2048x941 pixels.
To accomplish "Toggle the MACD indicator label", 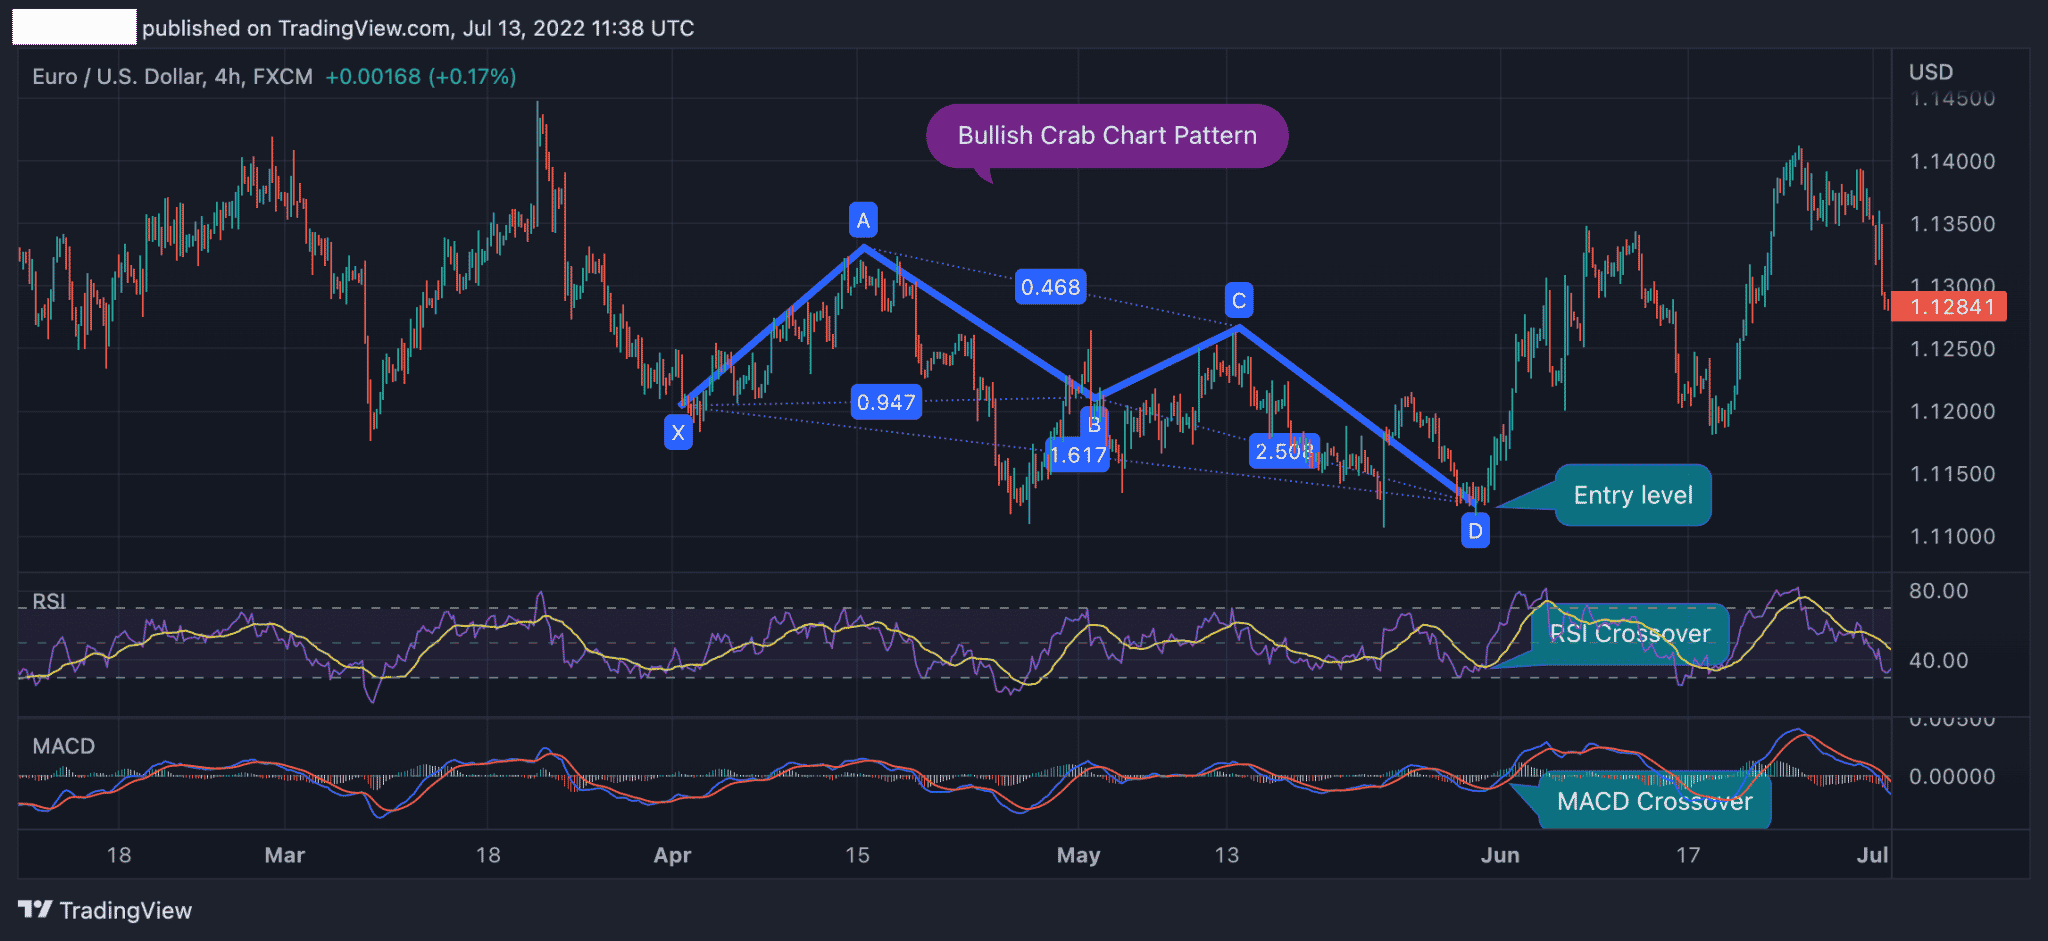I will click(63, 746).
